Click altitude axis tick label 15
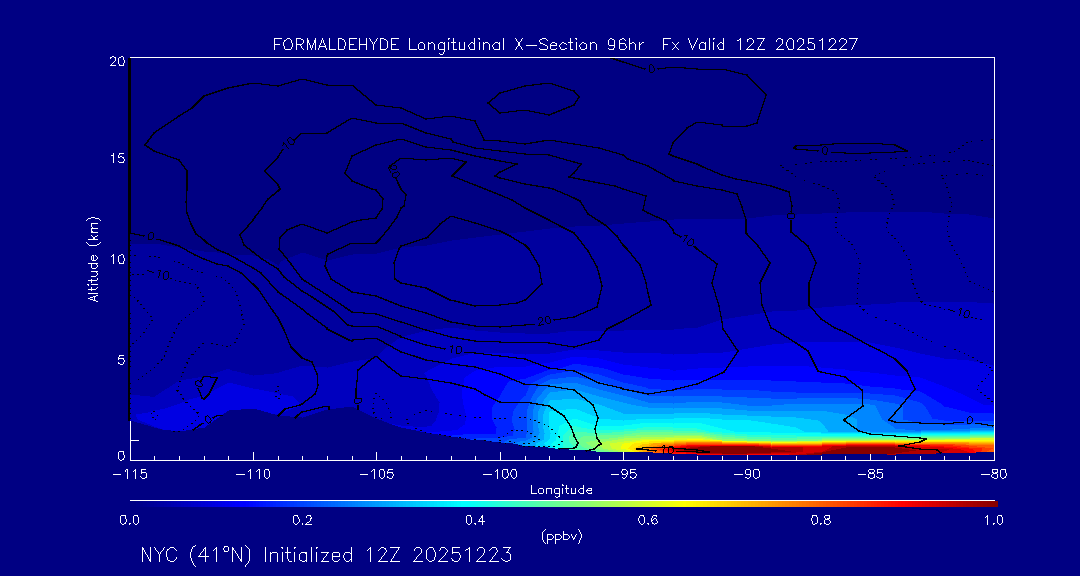Viewport: 1080px width, 576px height. (116, 158)
